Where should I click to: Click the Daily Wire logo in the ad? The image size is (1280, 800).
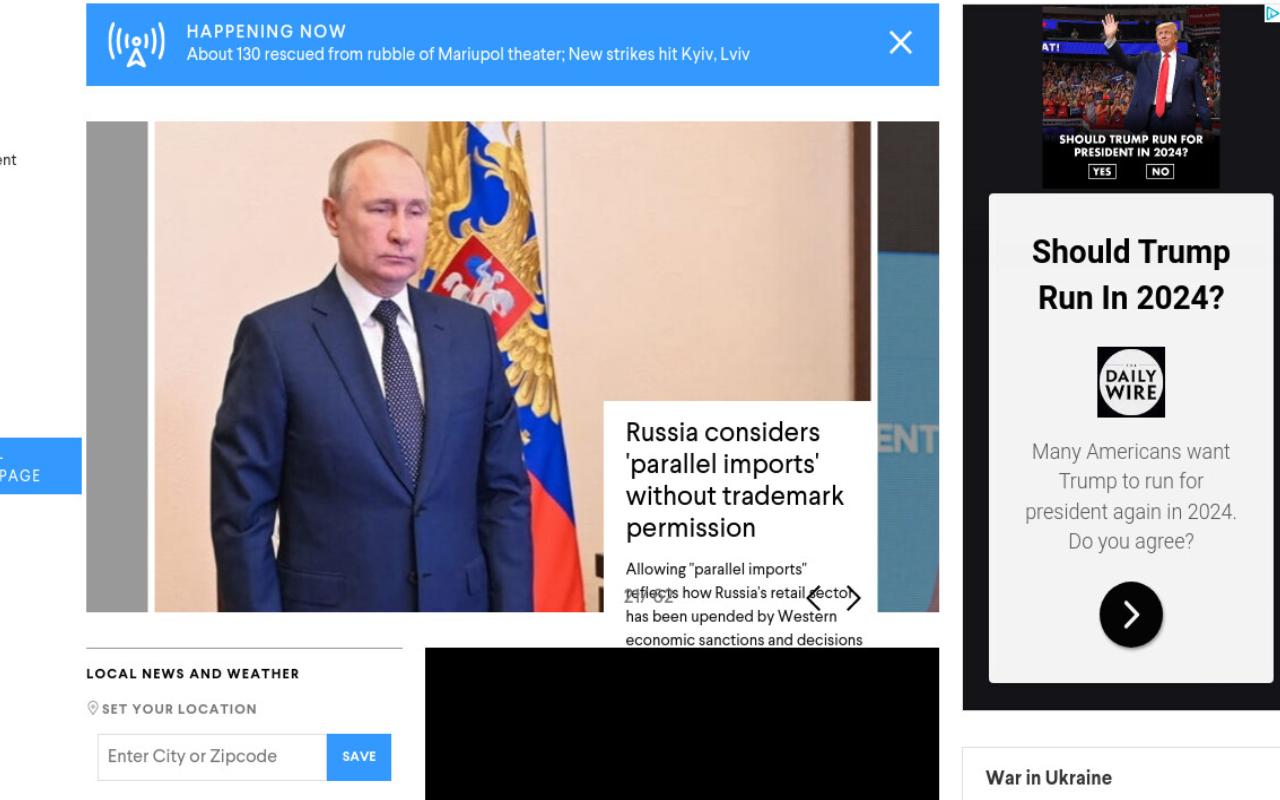(1131, 382)
